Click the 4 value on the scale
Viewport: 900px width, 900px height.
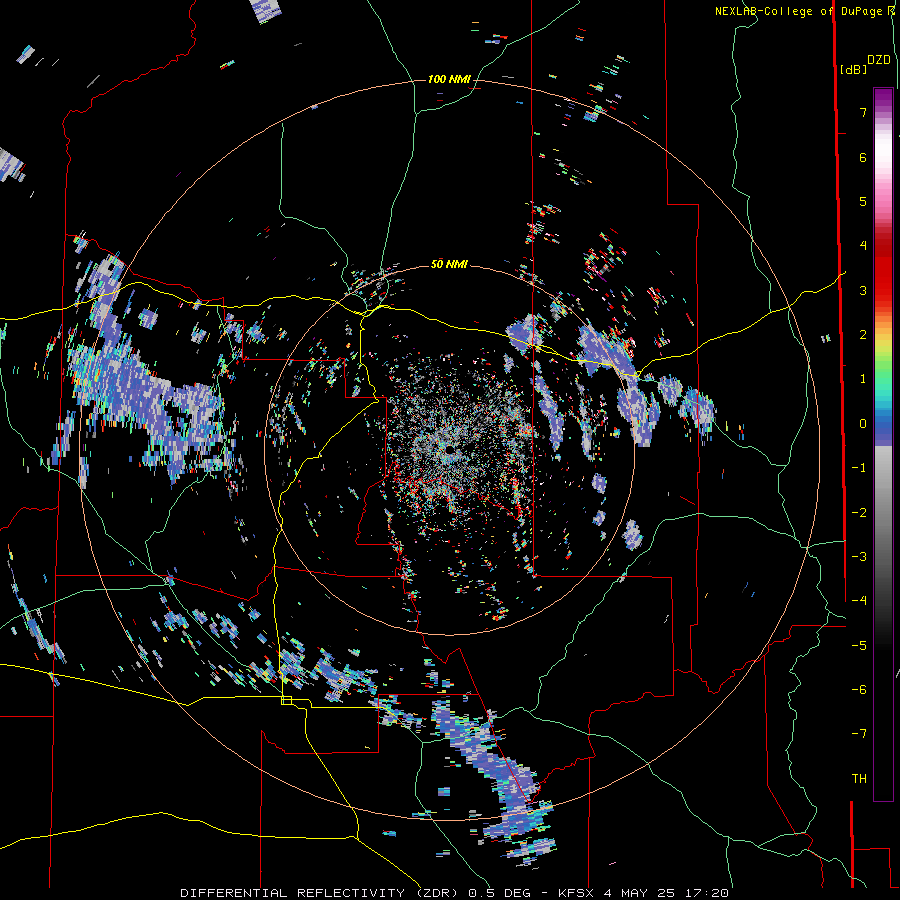point(863,246)
